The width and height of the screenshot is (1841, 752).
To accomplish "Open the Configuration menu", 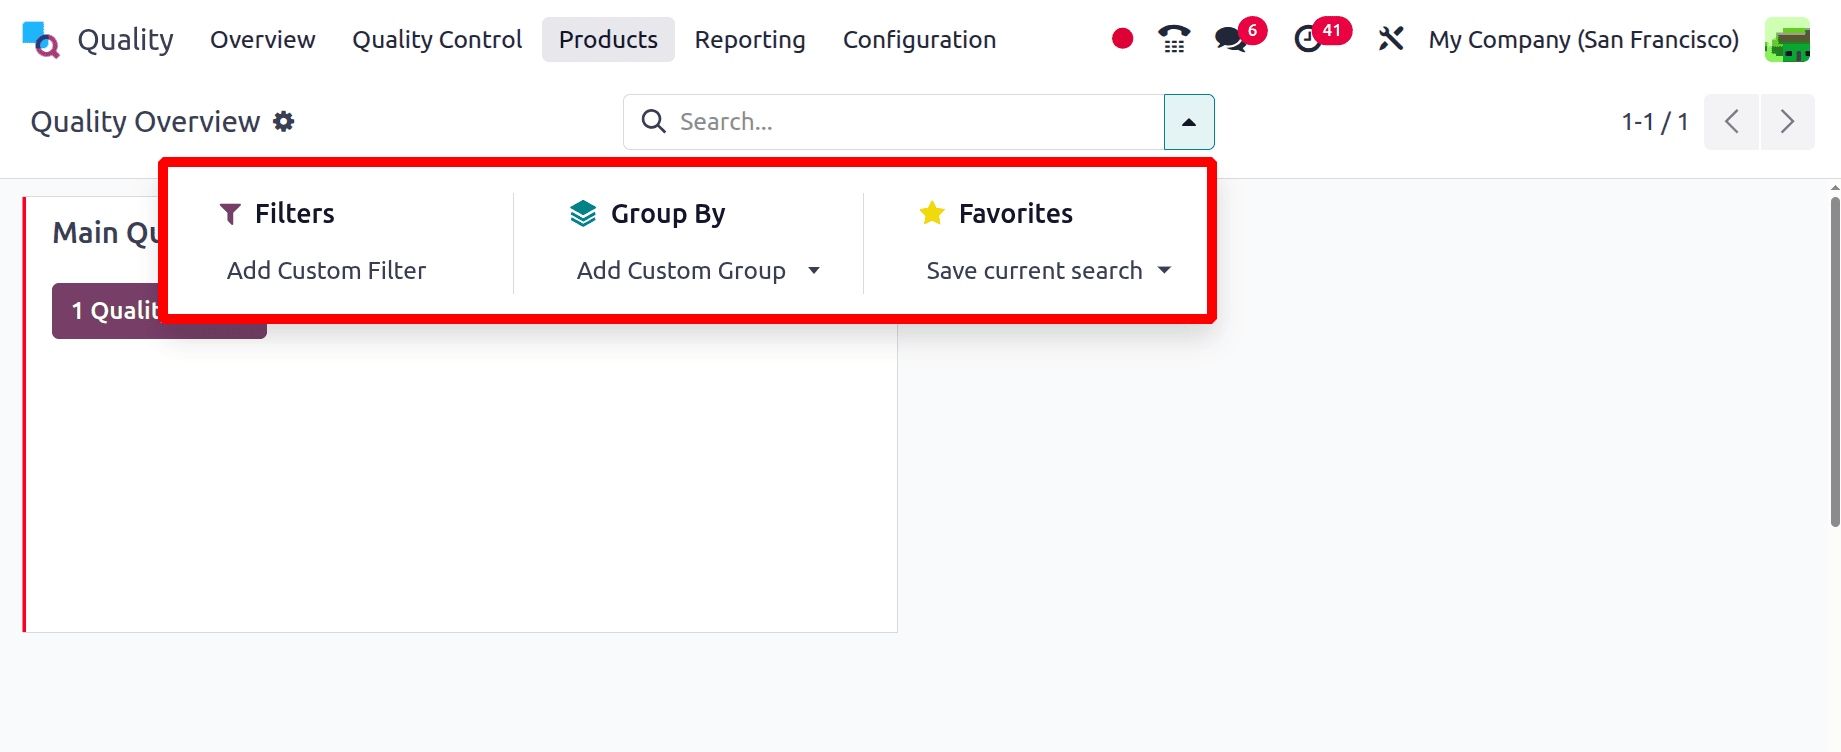I will click(x=919, y=39).
